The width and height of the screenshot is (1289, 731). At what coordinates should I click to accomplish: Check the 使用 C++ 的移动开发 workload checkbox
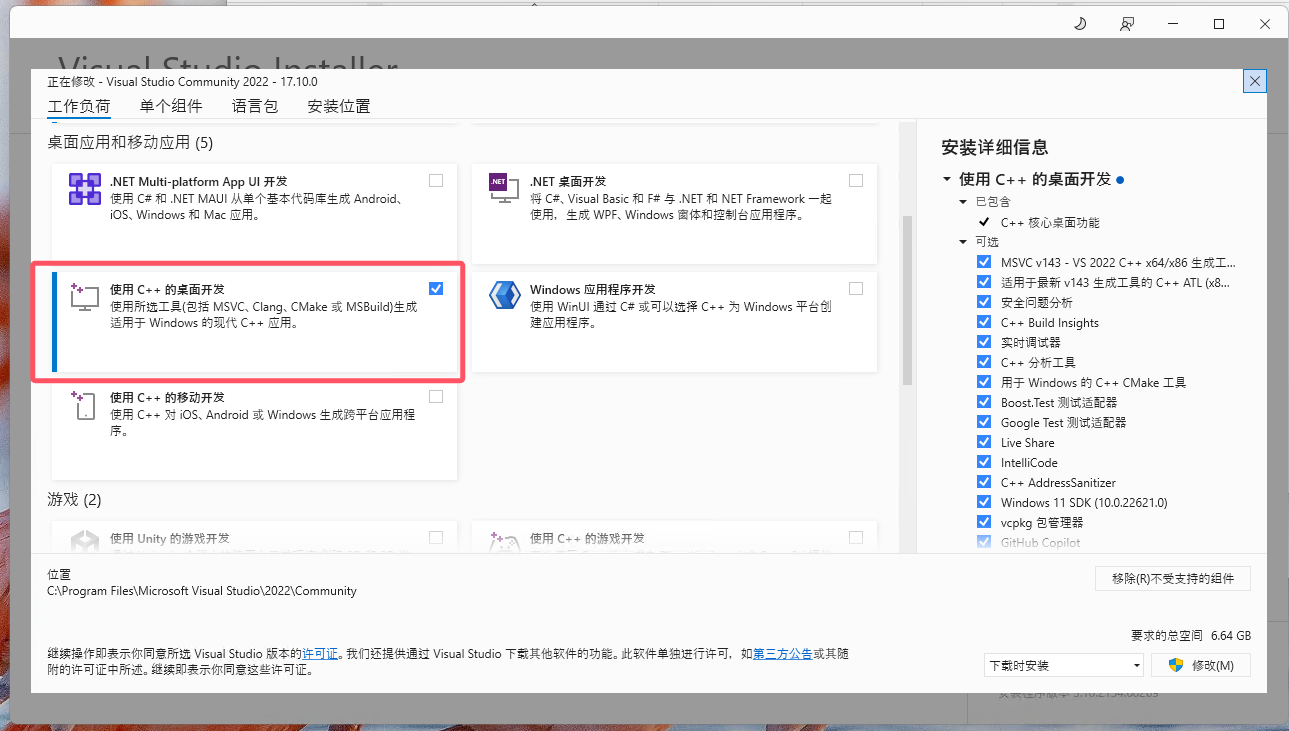tap(436, 396)
